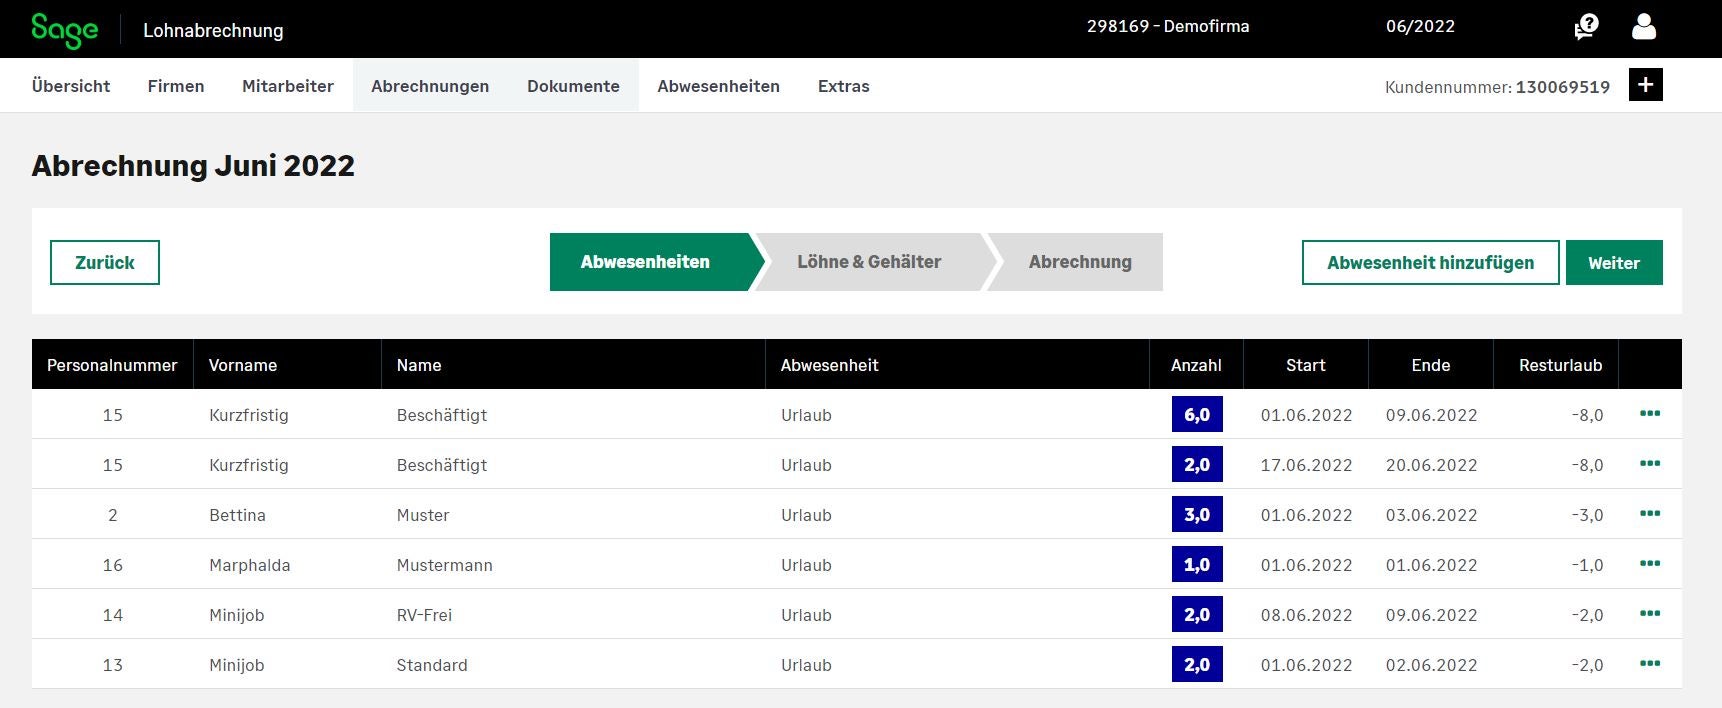Open the 06/2022 period selector
This screenshot has height=708, width=1722.
click(1420, 27)
